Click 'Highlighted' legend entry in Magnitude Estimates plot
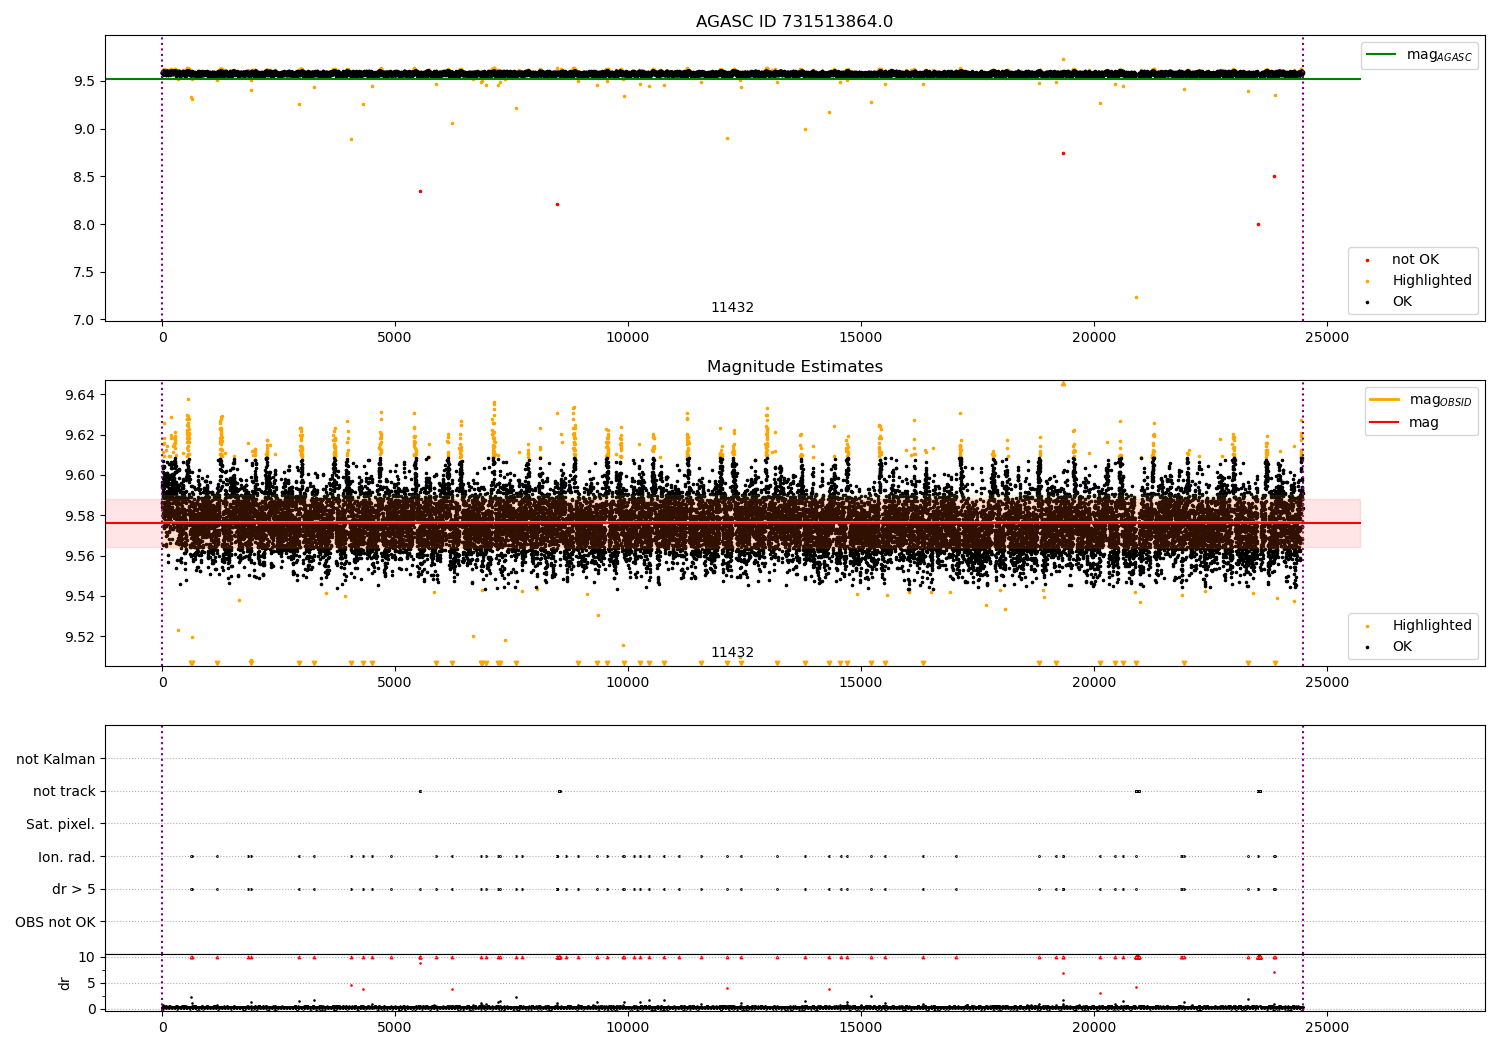 click(1431, 626)
